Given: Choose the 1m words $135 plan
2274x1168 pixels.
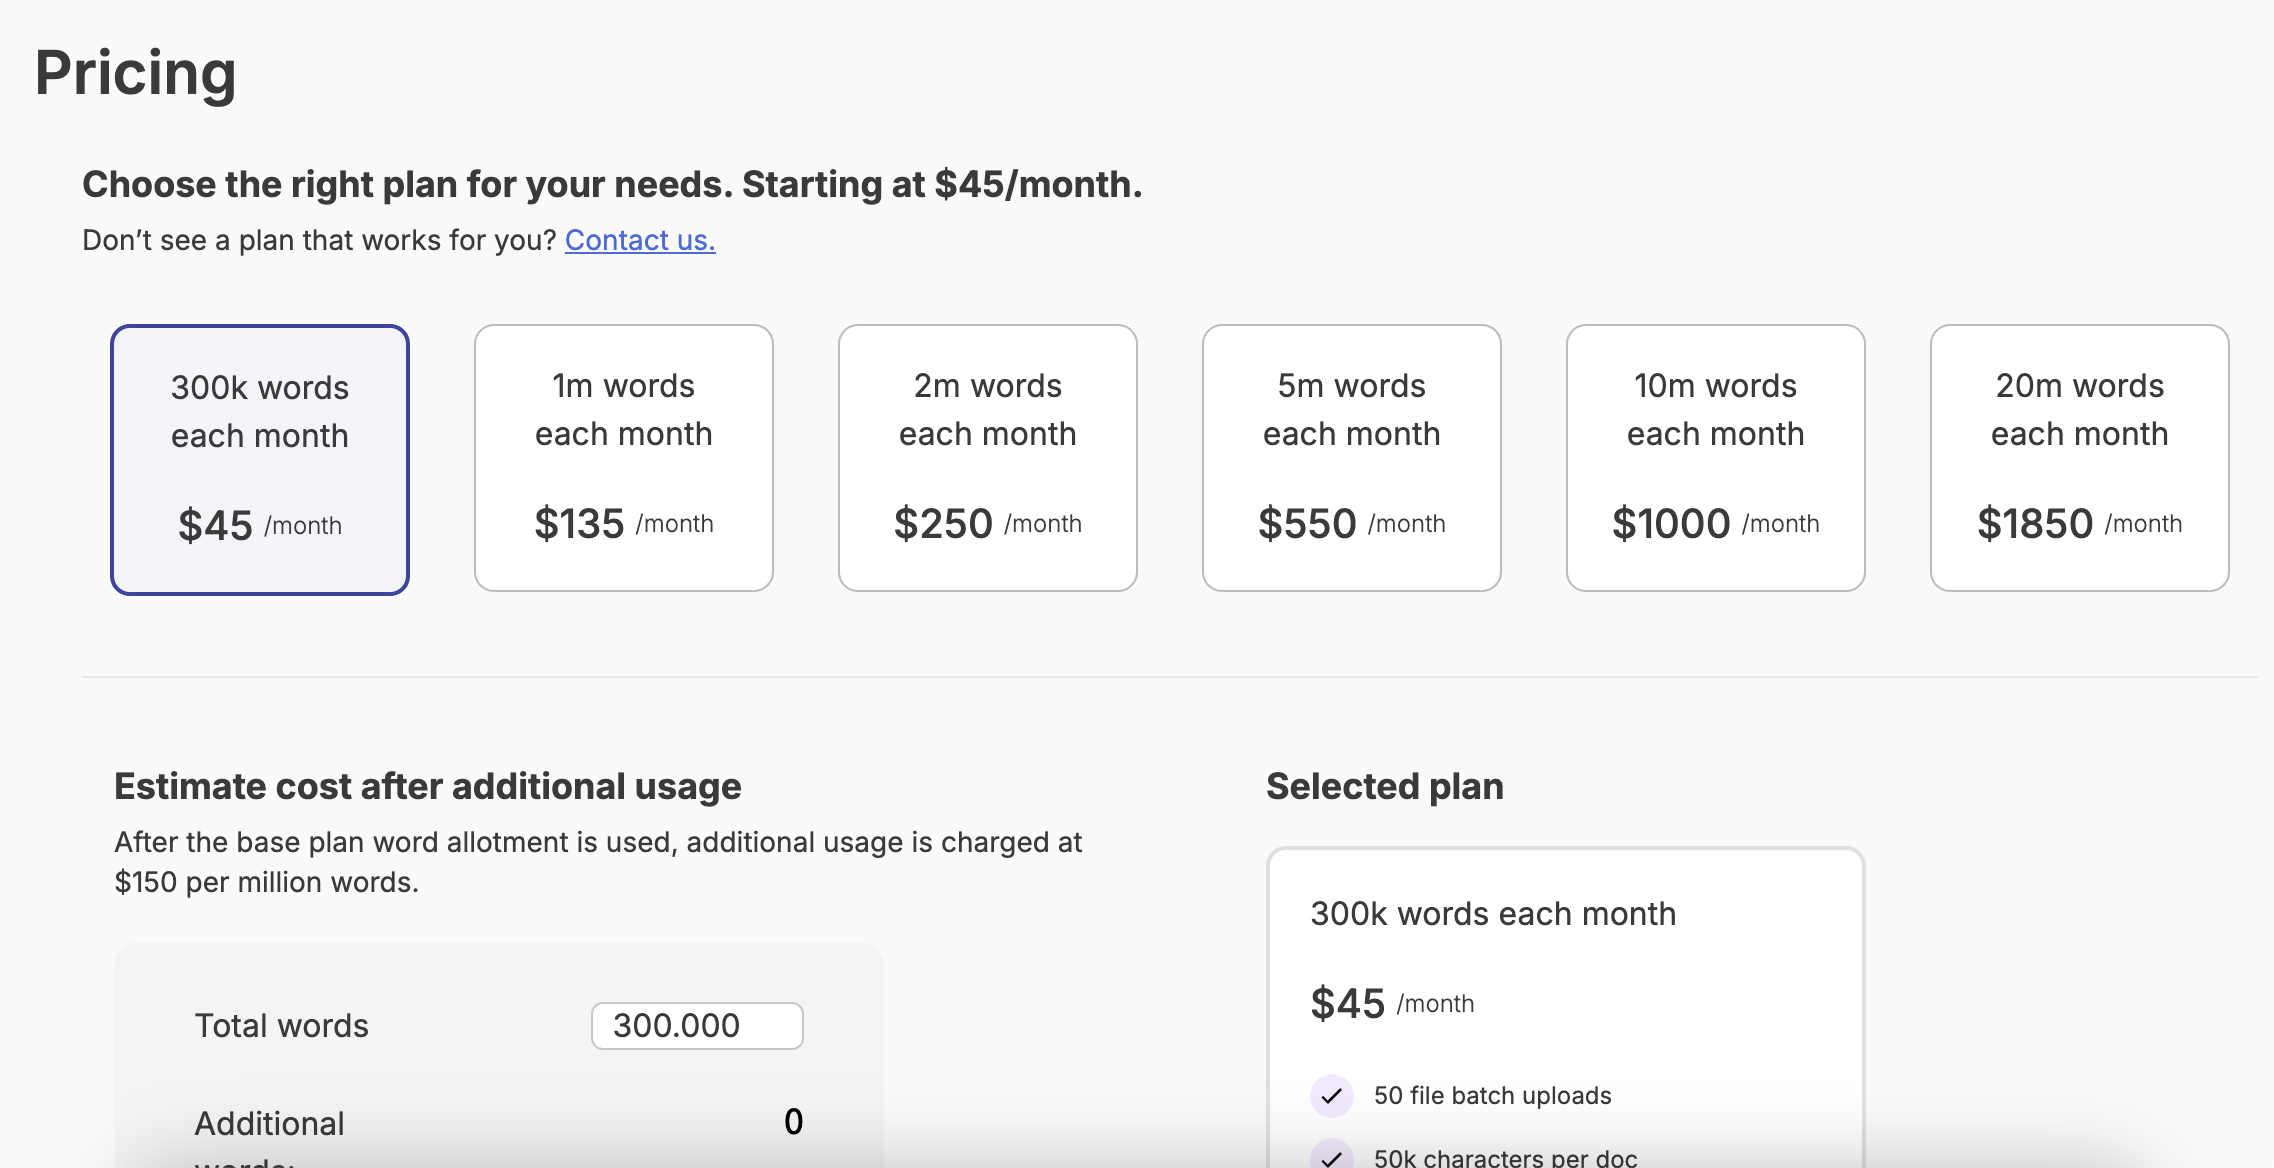Looking at the screenshot, I should click(624, 458).
